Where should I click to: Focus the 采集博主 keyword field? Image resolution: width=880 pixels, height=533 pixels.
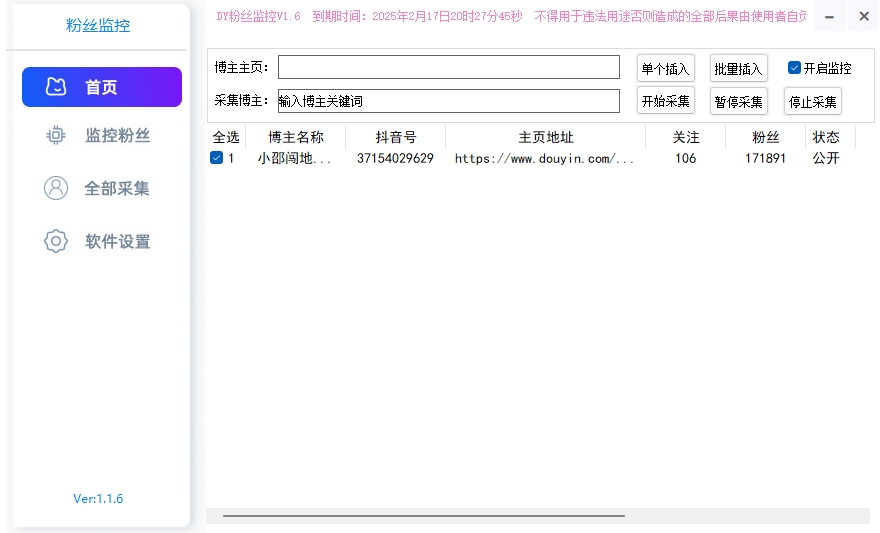448,101
